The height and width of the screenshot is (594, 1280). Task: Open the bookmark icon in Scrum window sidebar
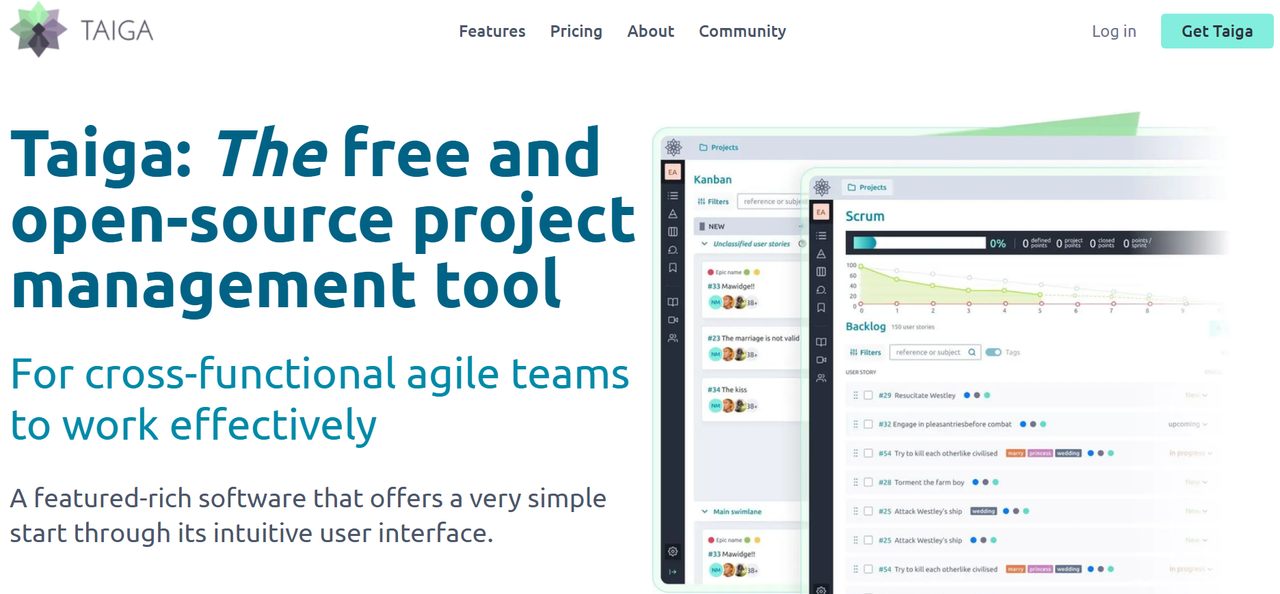point(821,308)
